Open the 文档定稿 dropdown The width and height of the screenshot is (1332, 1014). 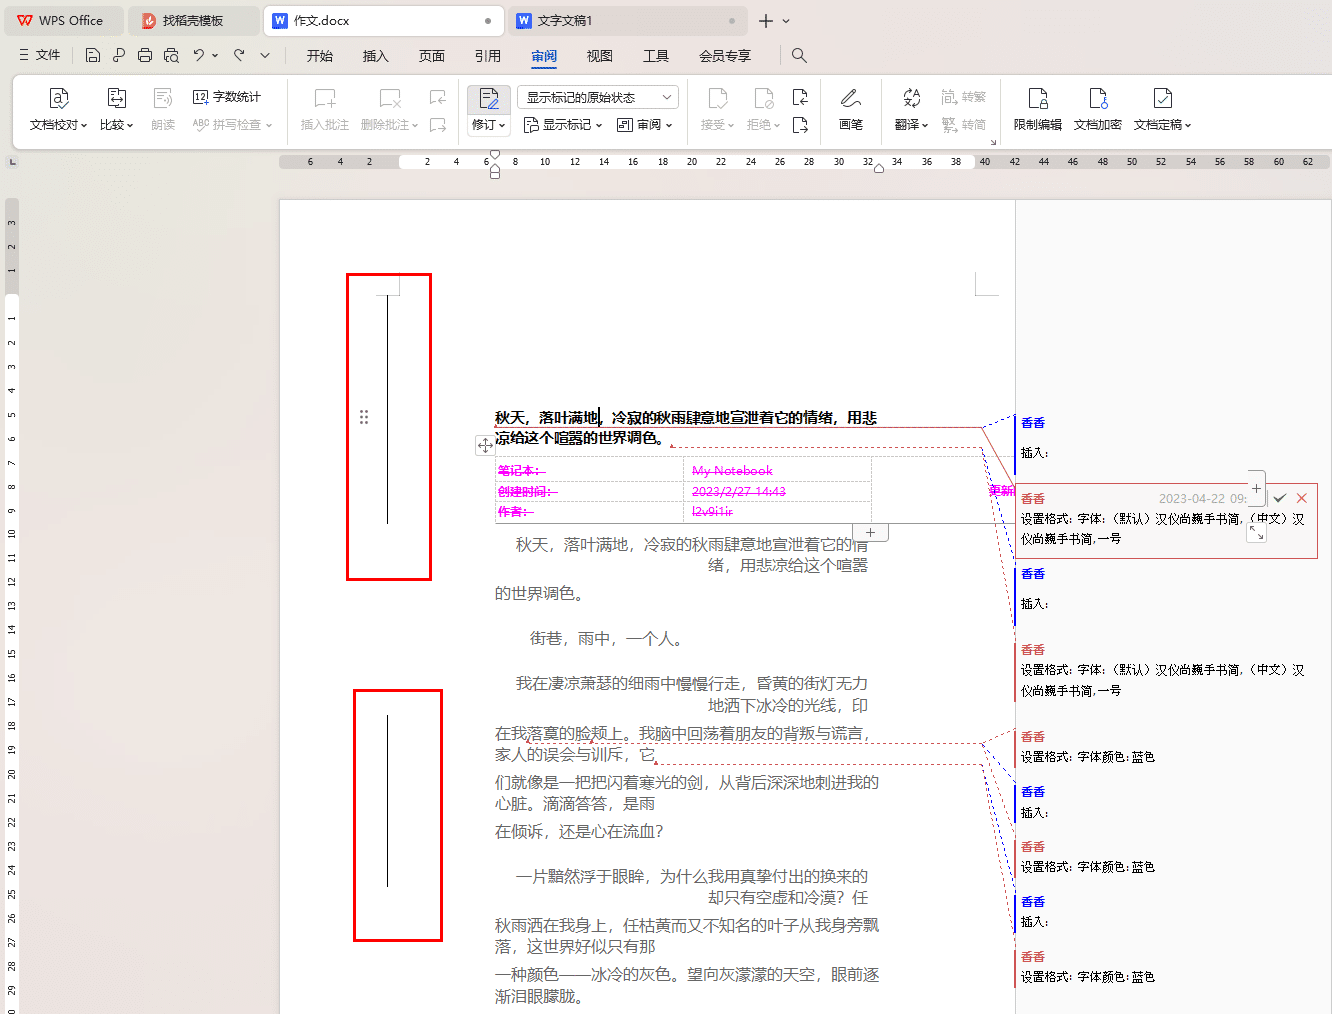click(1161, 108)
